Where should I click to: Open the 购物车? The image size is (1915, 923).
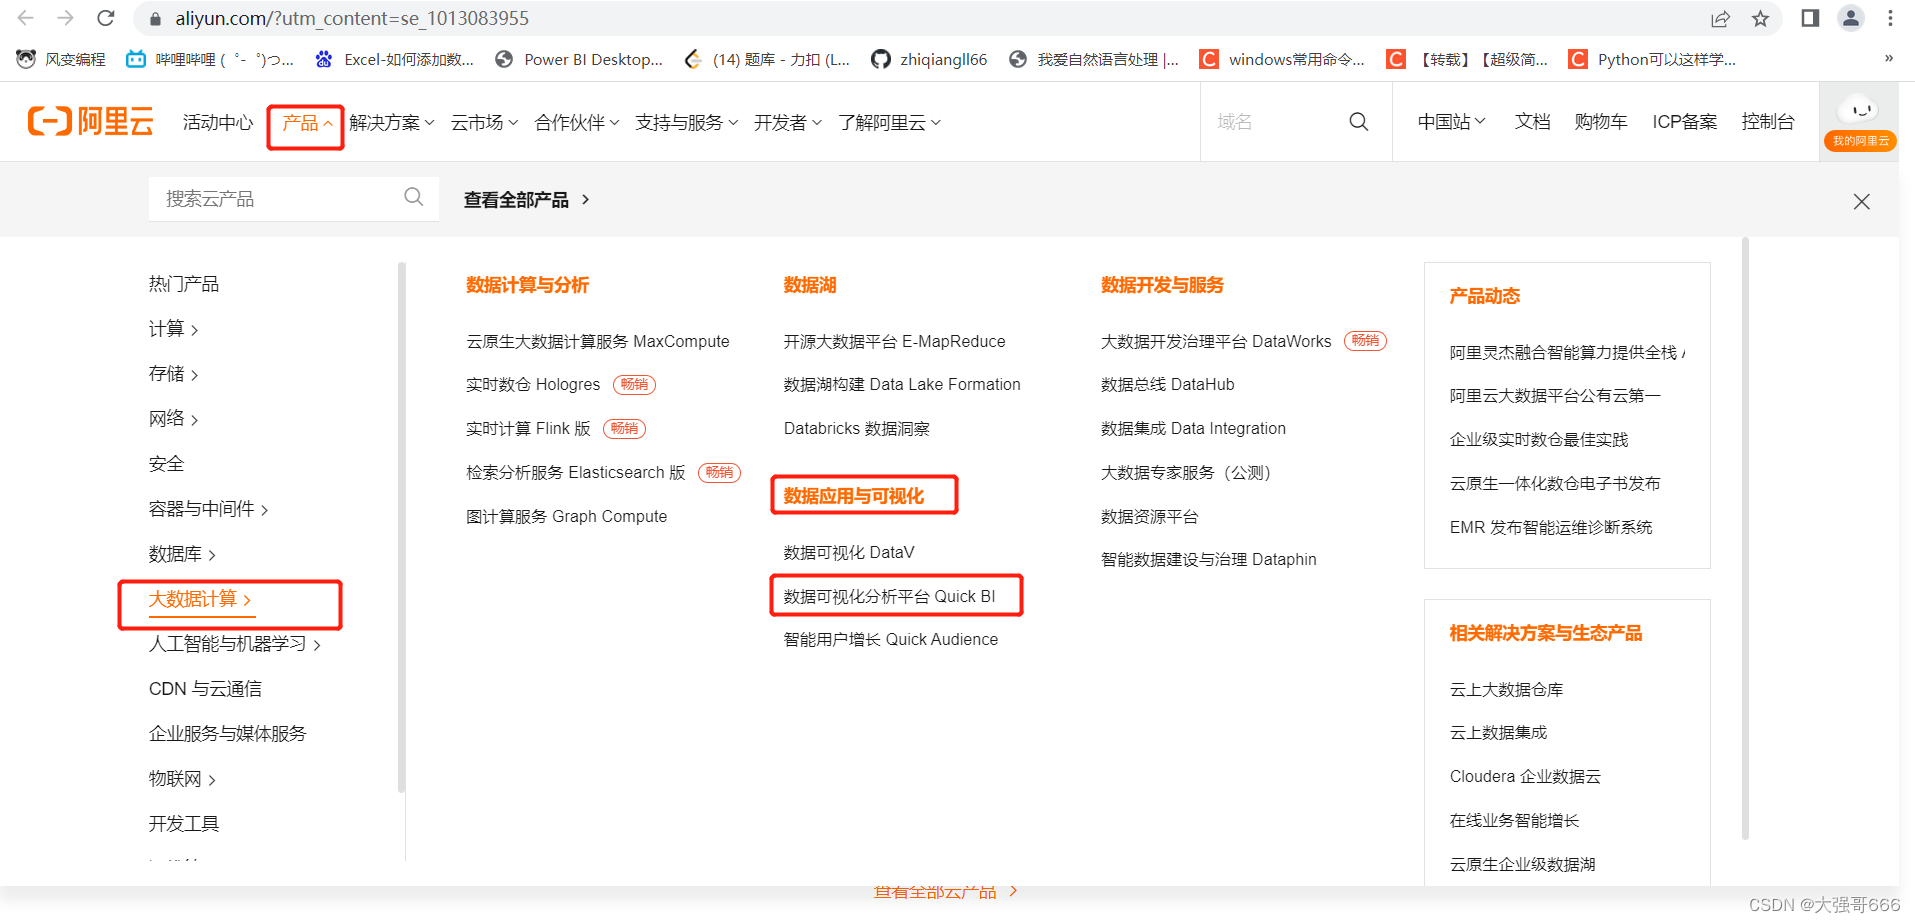1601,121
